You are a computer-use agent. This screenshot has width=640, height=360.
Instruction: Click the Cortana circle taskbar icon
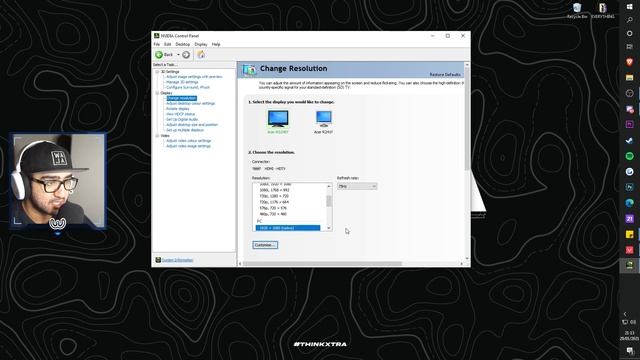coord(629,33)
